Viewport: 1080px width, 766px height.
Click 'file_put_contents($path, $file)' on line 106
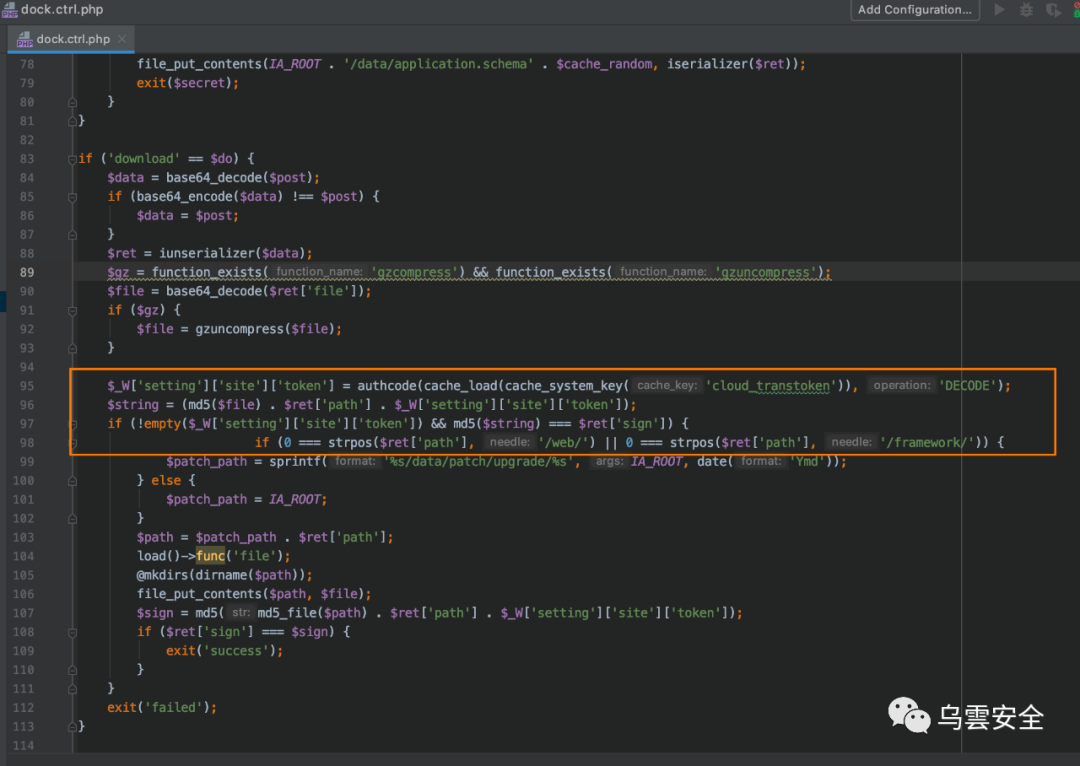pyautogui.click(x=250, y=594)
